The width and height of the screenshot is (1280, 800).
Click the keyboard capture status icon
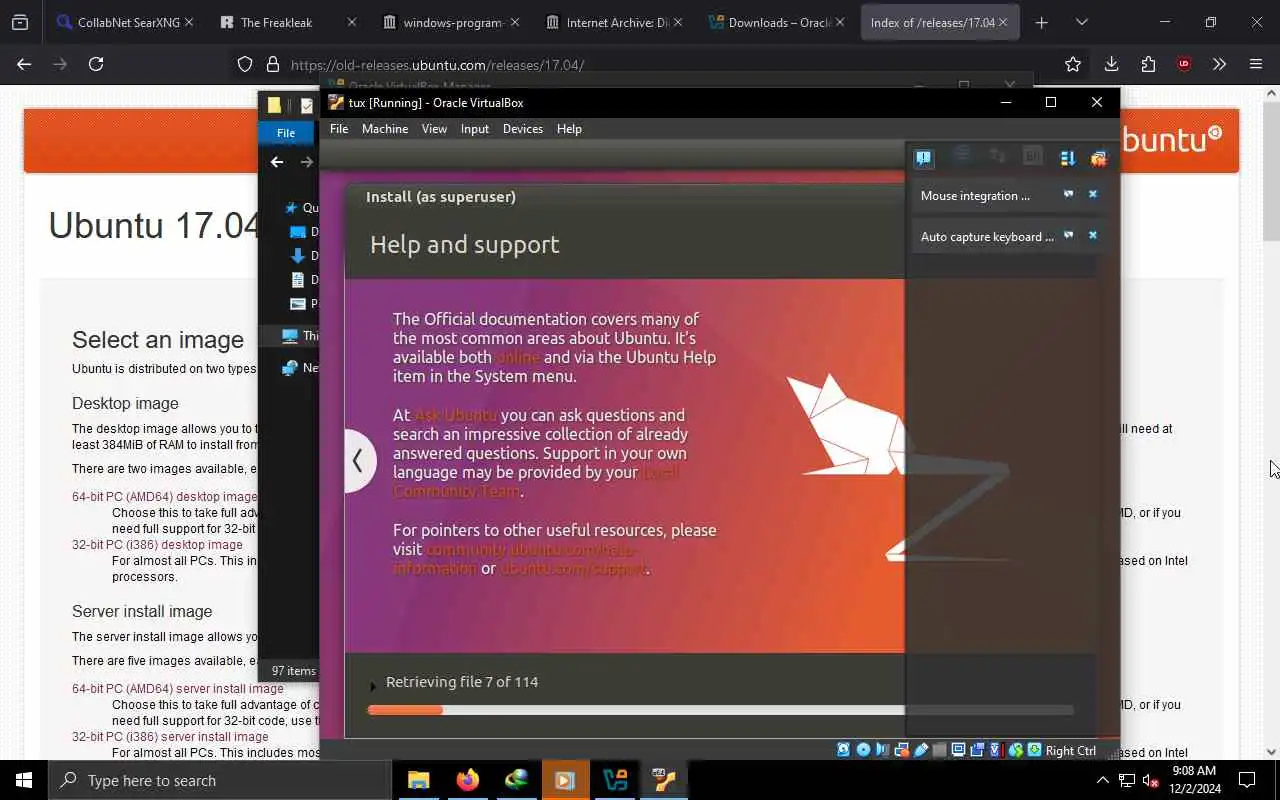[1035, 750]
